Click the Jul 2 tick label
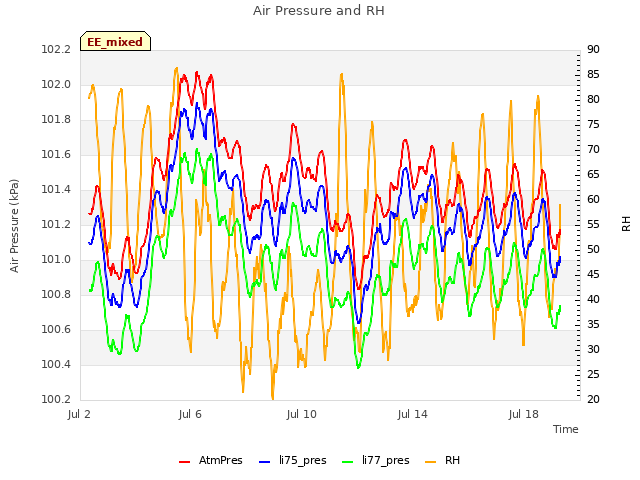This screenshot has height=480, width=640. pyautogui.click(x=79, y=415)
